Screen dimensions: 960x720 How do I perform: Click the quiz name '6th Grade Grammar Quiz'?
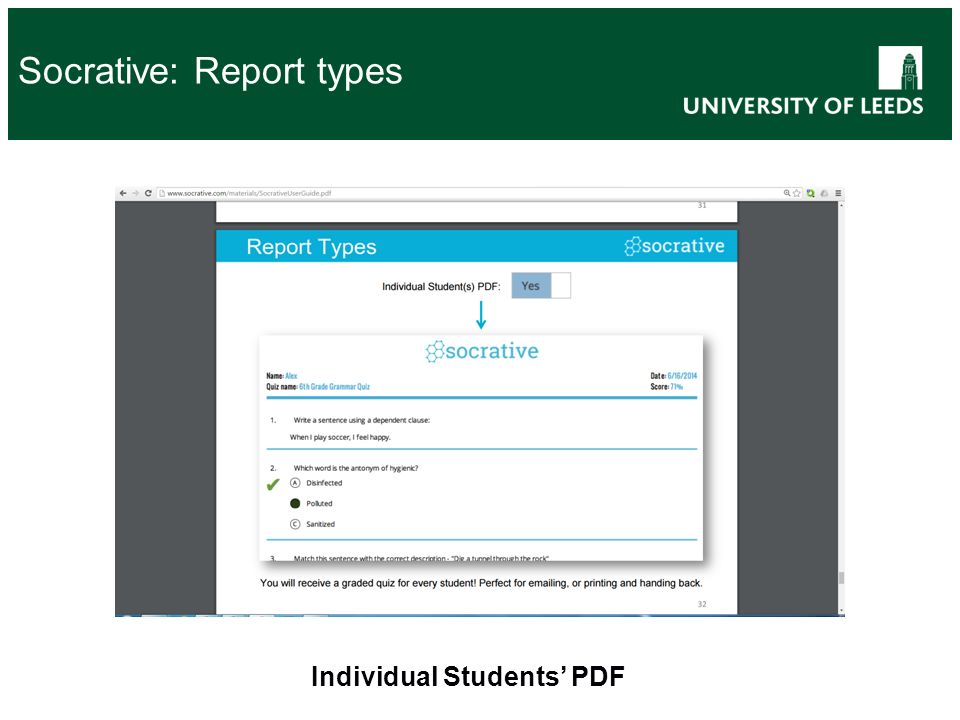(334, 386)
